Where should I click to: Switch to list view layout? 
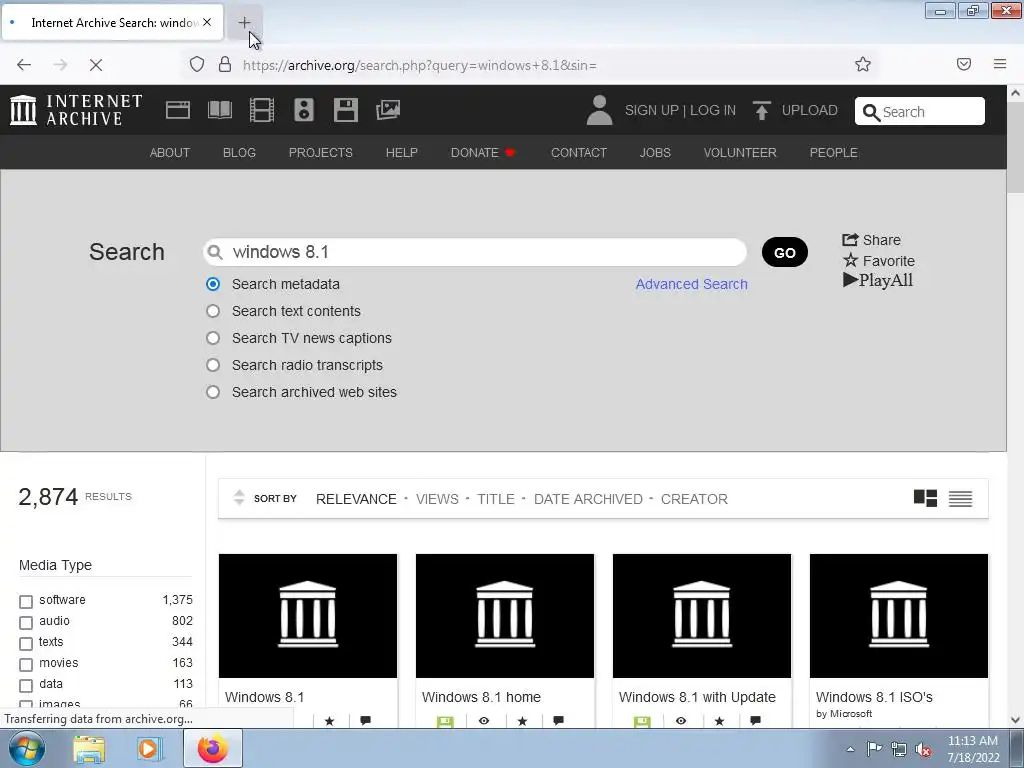tap(960, 498)
